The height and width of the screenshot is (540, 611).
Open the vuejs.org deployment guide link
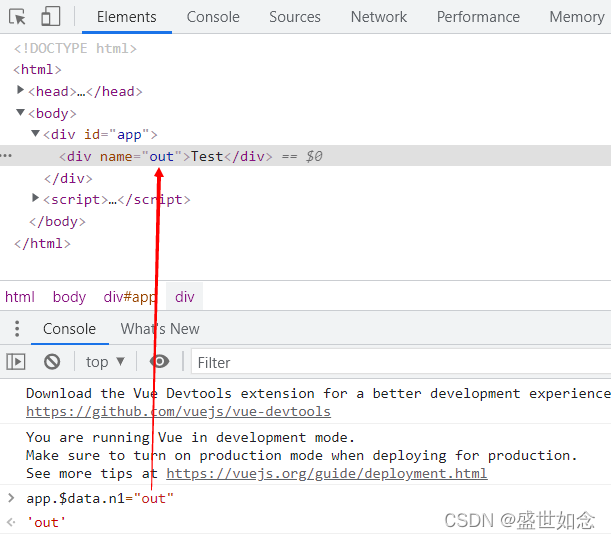(327, 473)
